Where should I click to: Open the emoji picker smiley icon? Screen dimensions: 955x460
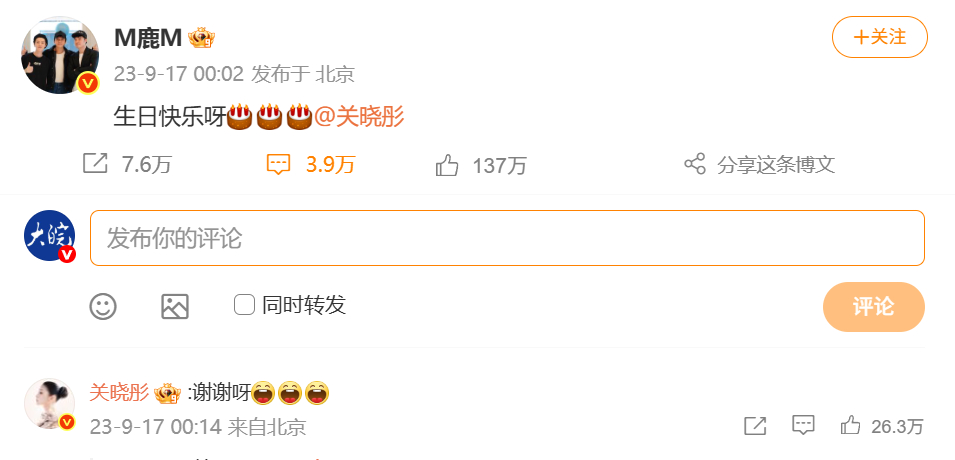103,306
